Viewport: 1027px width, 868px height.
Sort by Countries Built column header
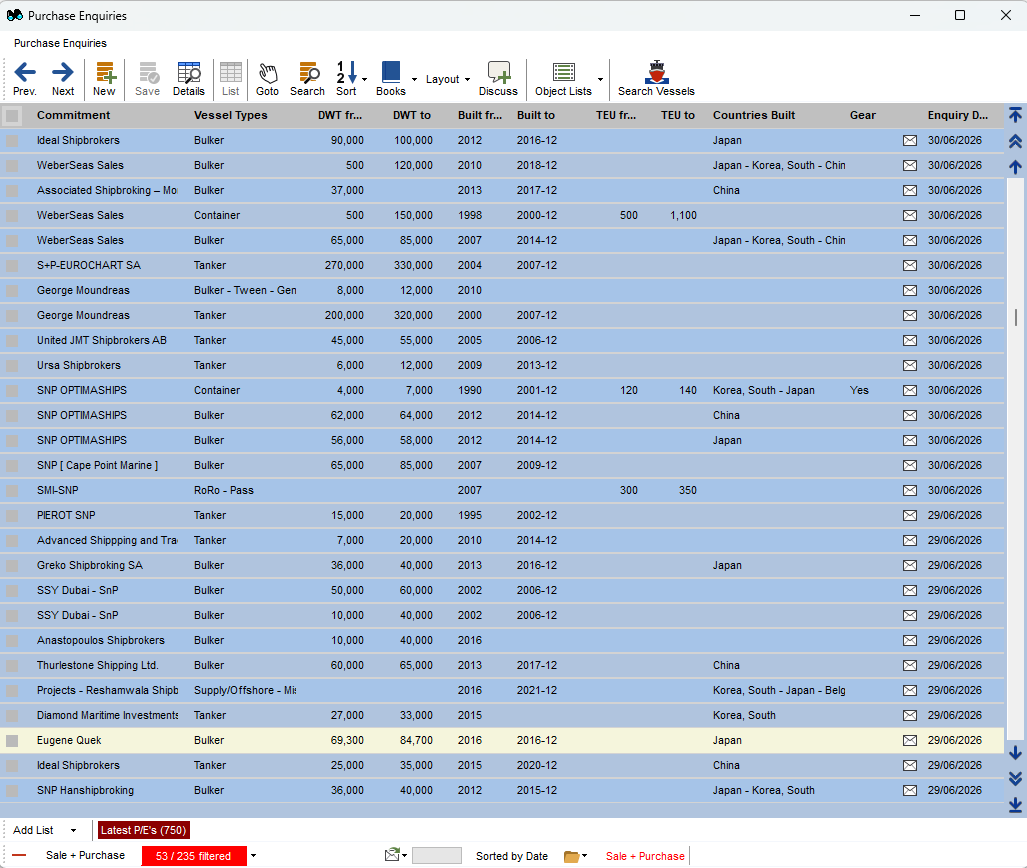754,115
